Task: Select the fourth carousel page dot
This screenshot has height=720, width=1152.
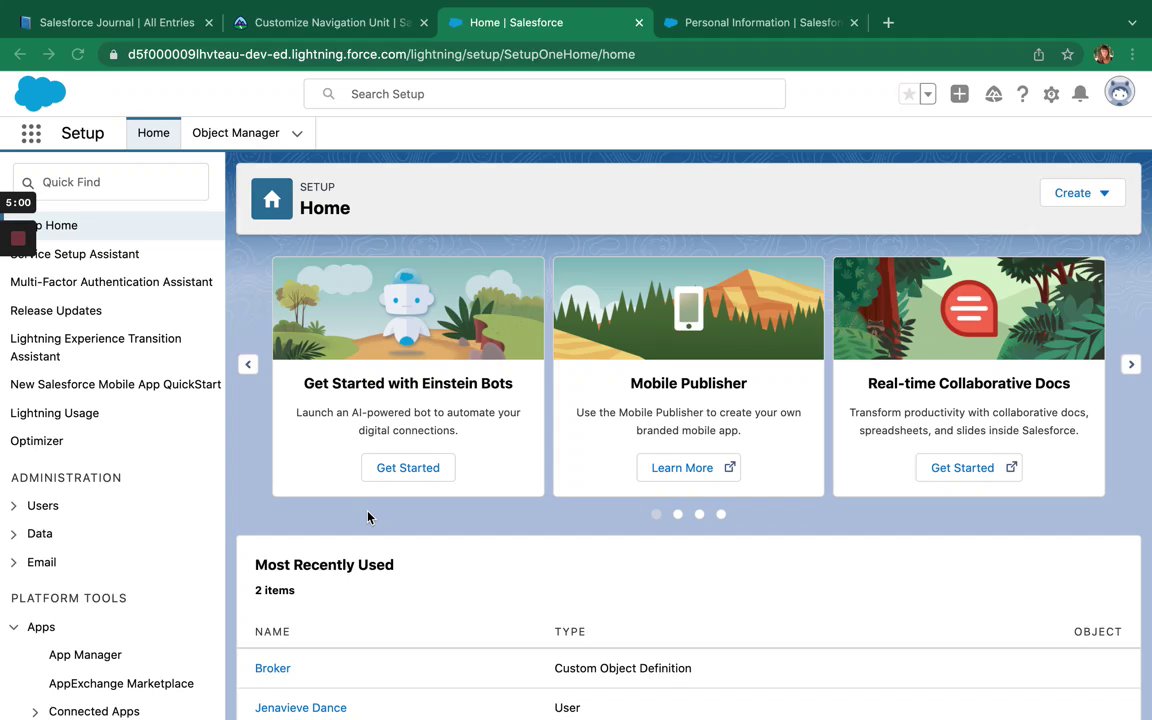Action: click(721, 514)
